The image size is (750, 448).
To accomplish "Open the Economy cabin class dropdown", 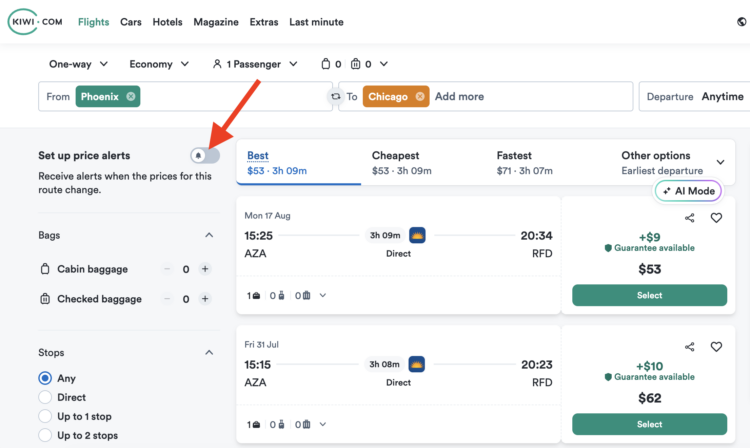I will (159, 64).
